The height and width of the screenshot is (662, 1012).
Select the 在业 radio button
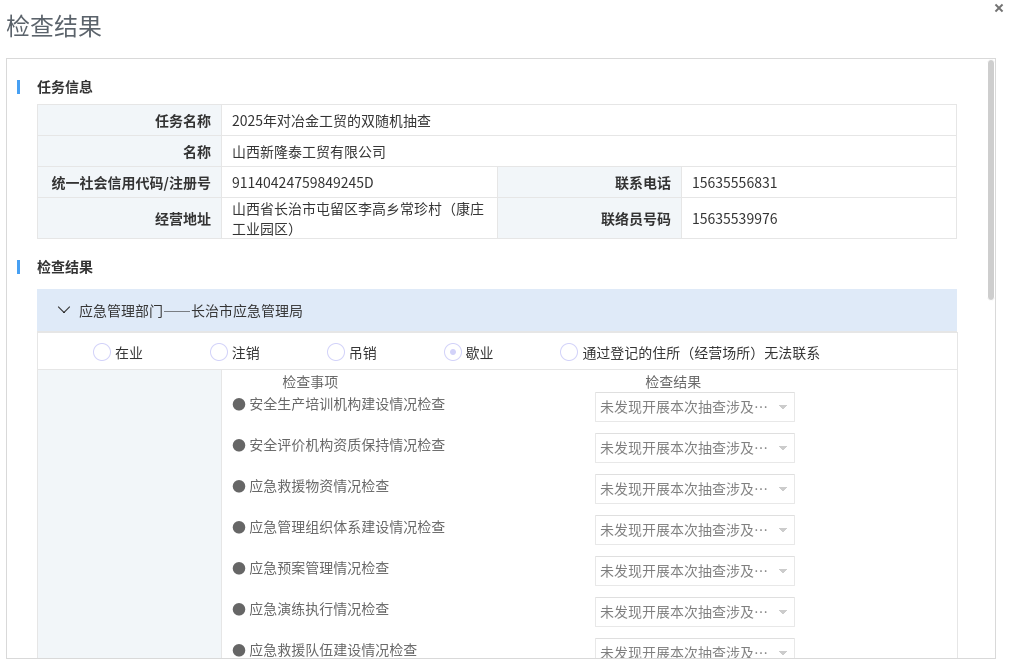(102, 352)
